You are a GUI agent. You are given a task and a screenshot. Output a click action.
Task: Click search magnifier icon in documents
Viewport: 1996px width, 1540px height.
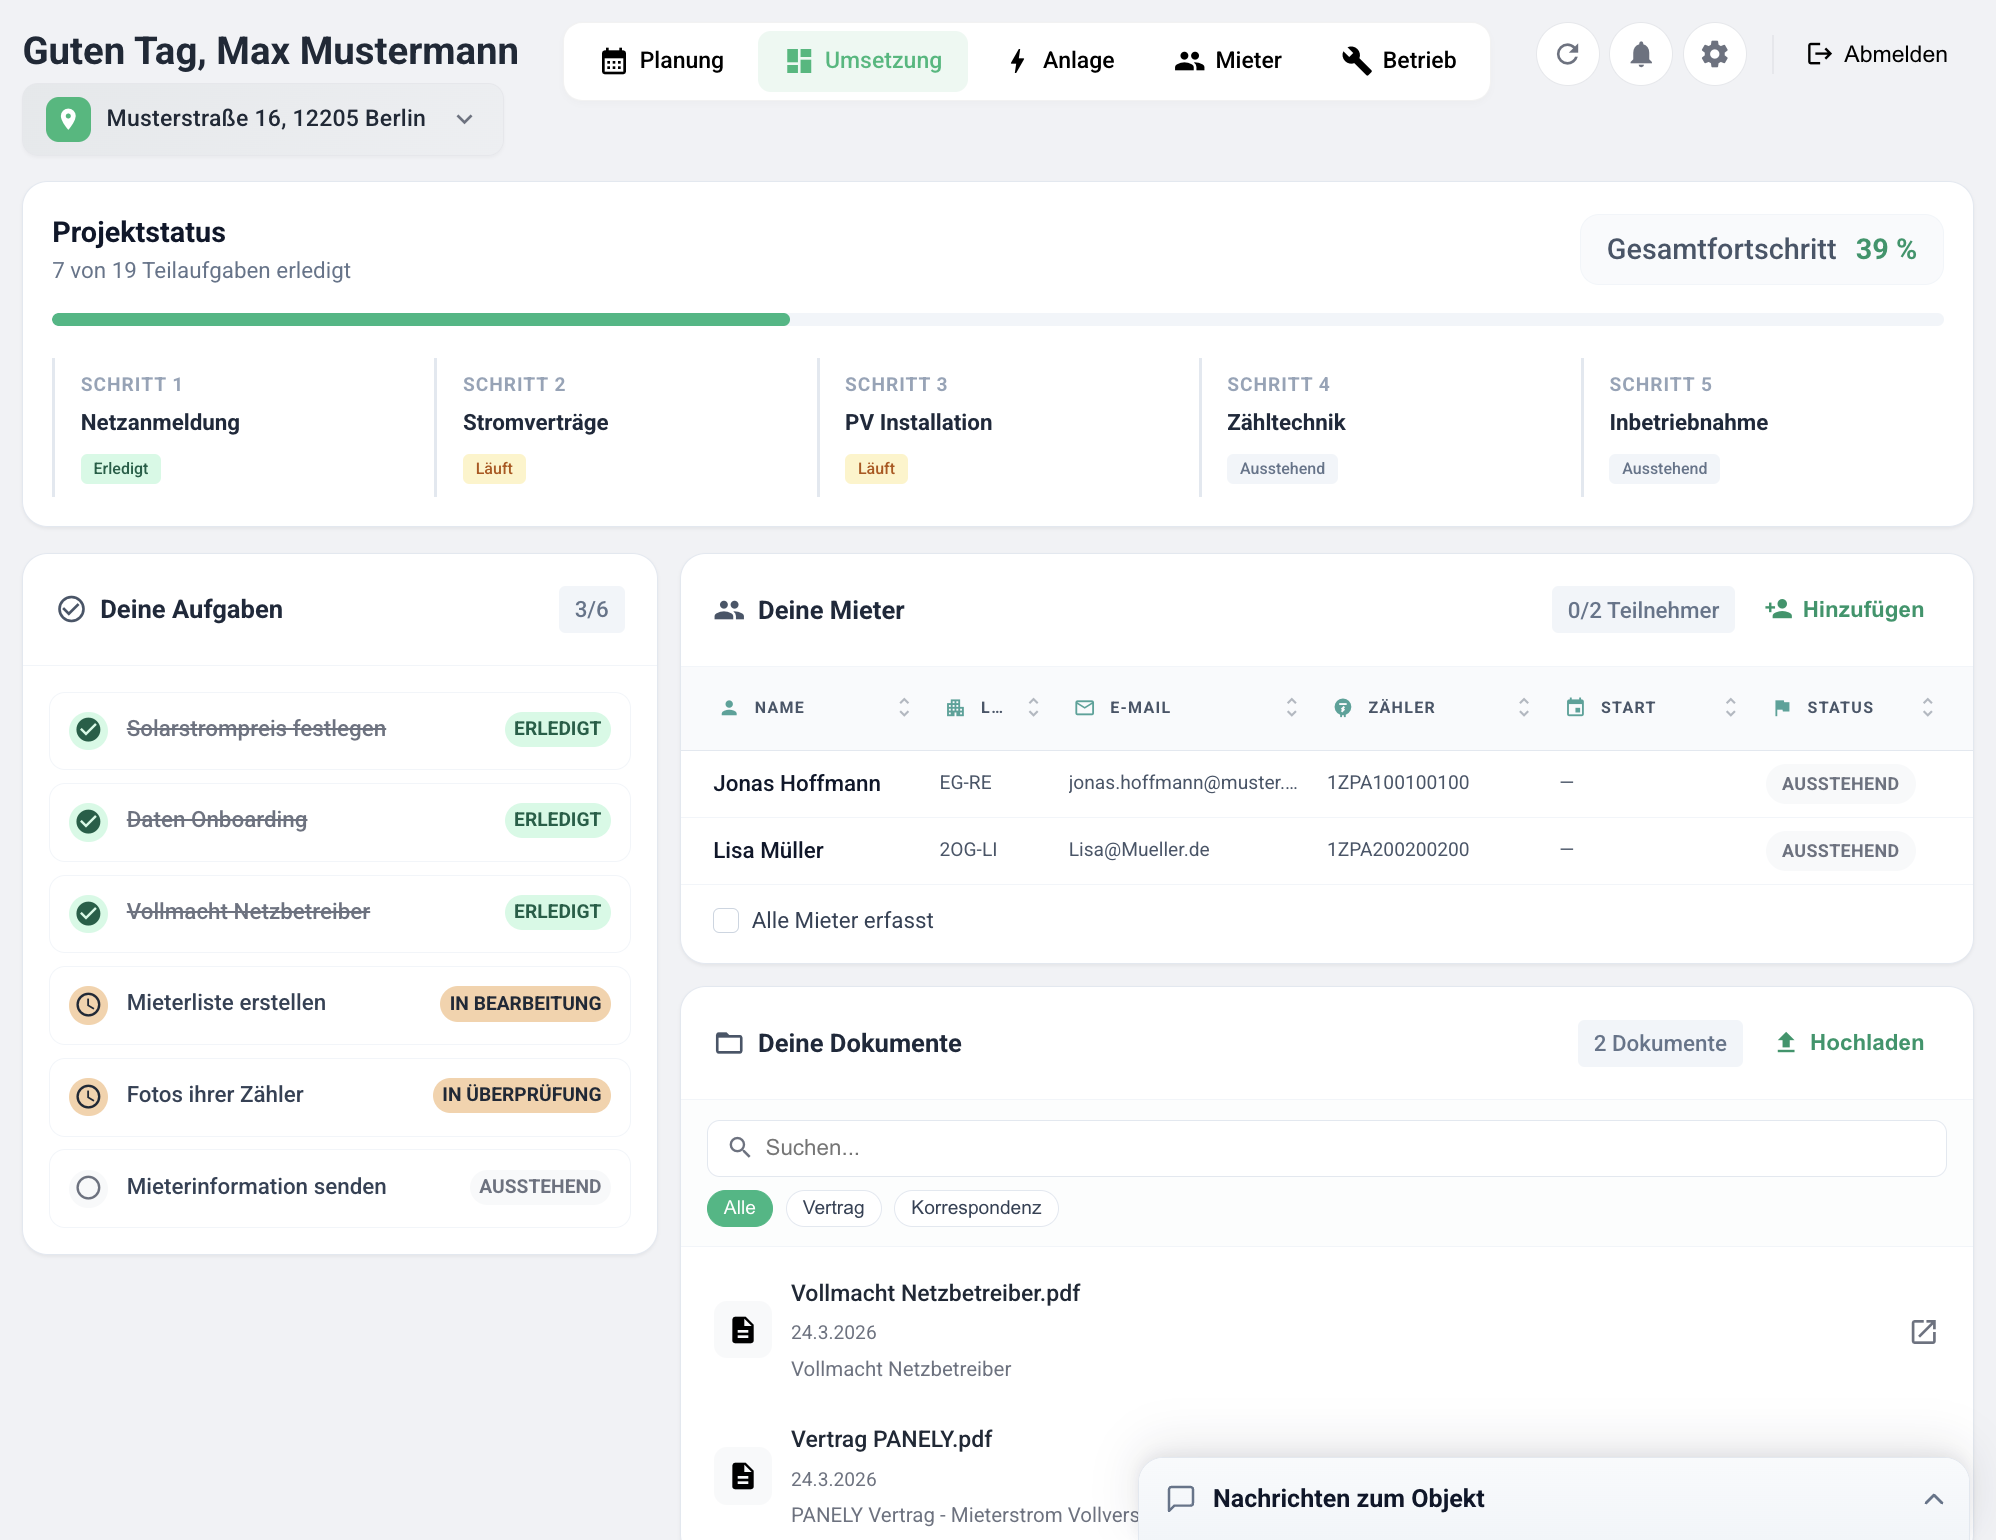(x=740, y=1147)
